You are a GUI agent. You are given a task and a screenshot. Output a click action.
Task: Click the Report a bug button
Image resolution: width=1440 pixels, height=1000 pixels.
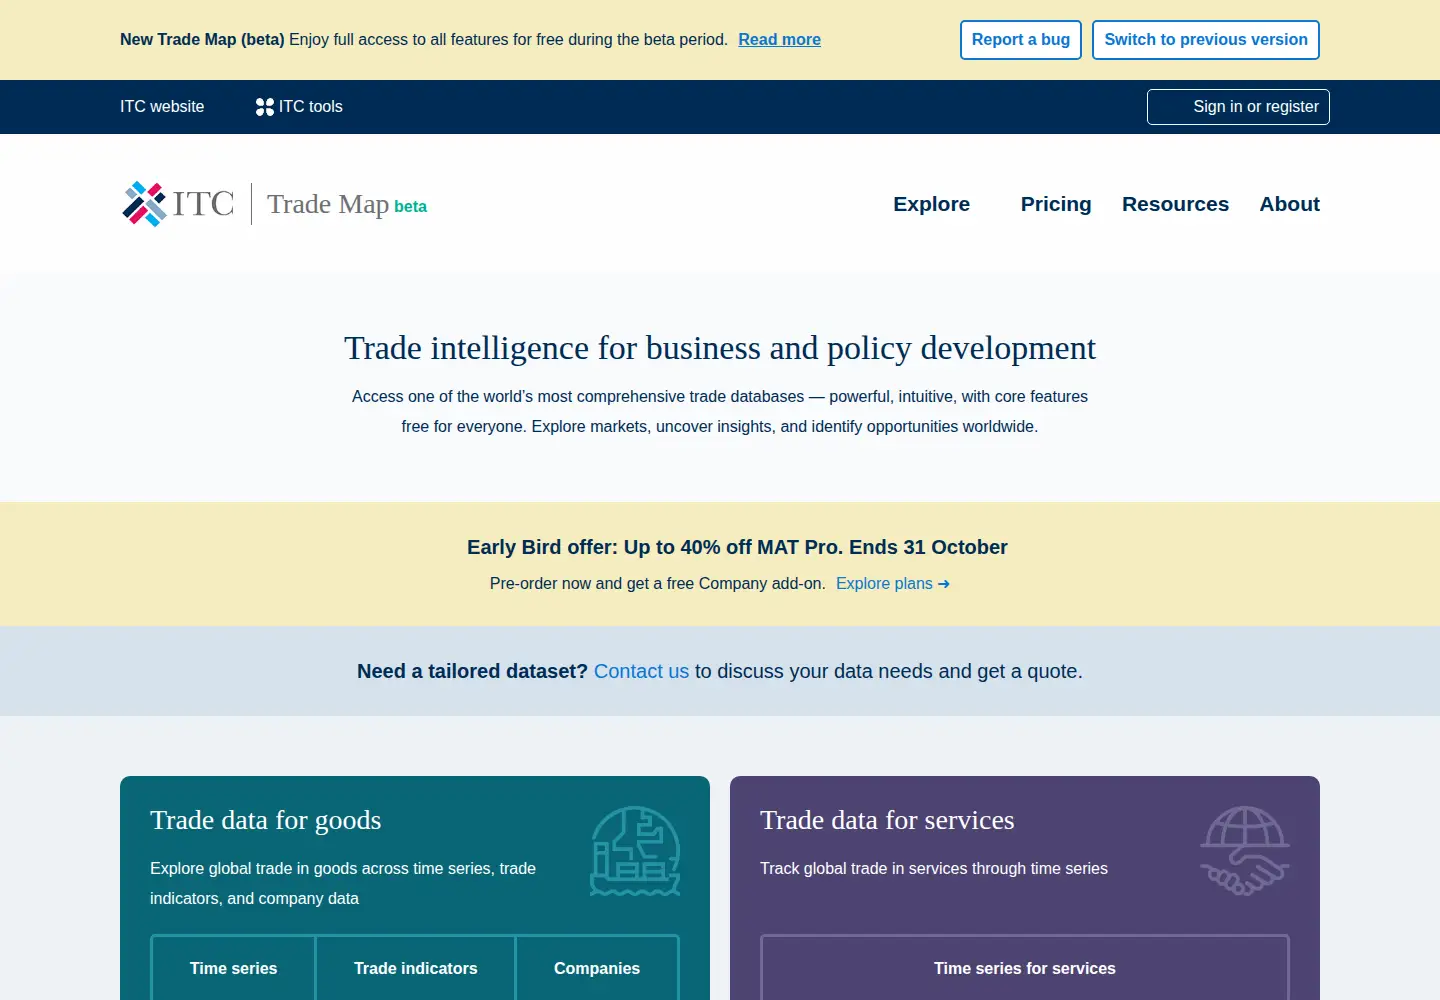coord(1021,40)
